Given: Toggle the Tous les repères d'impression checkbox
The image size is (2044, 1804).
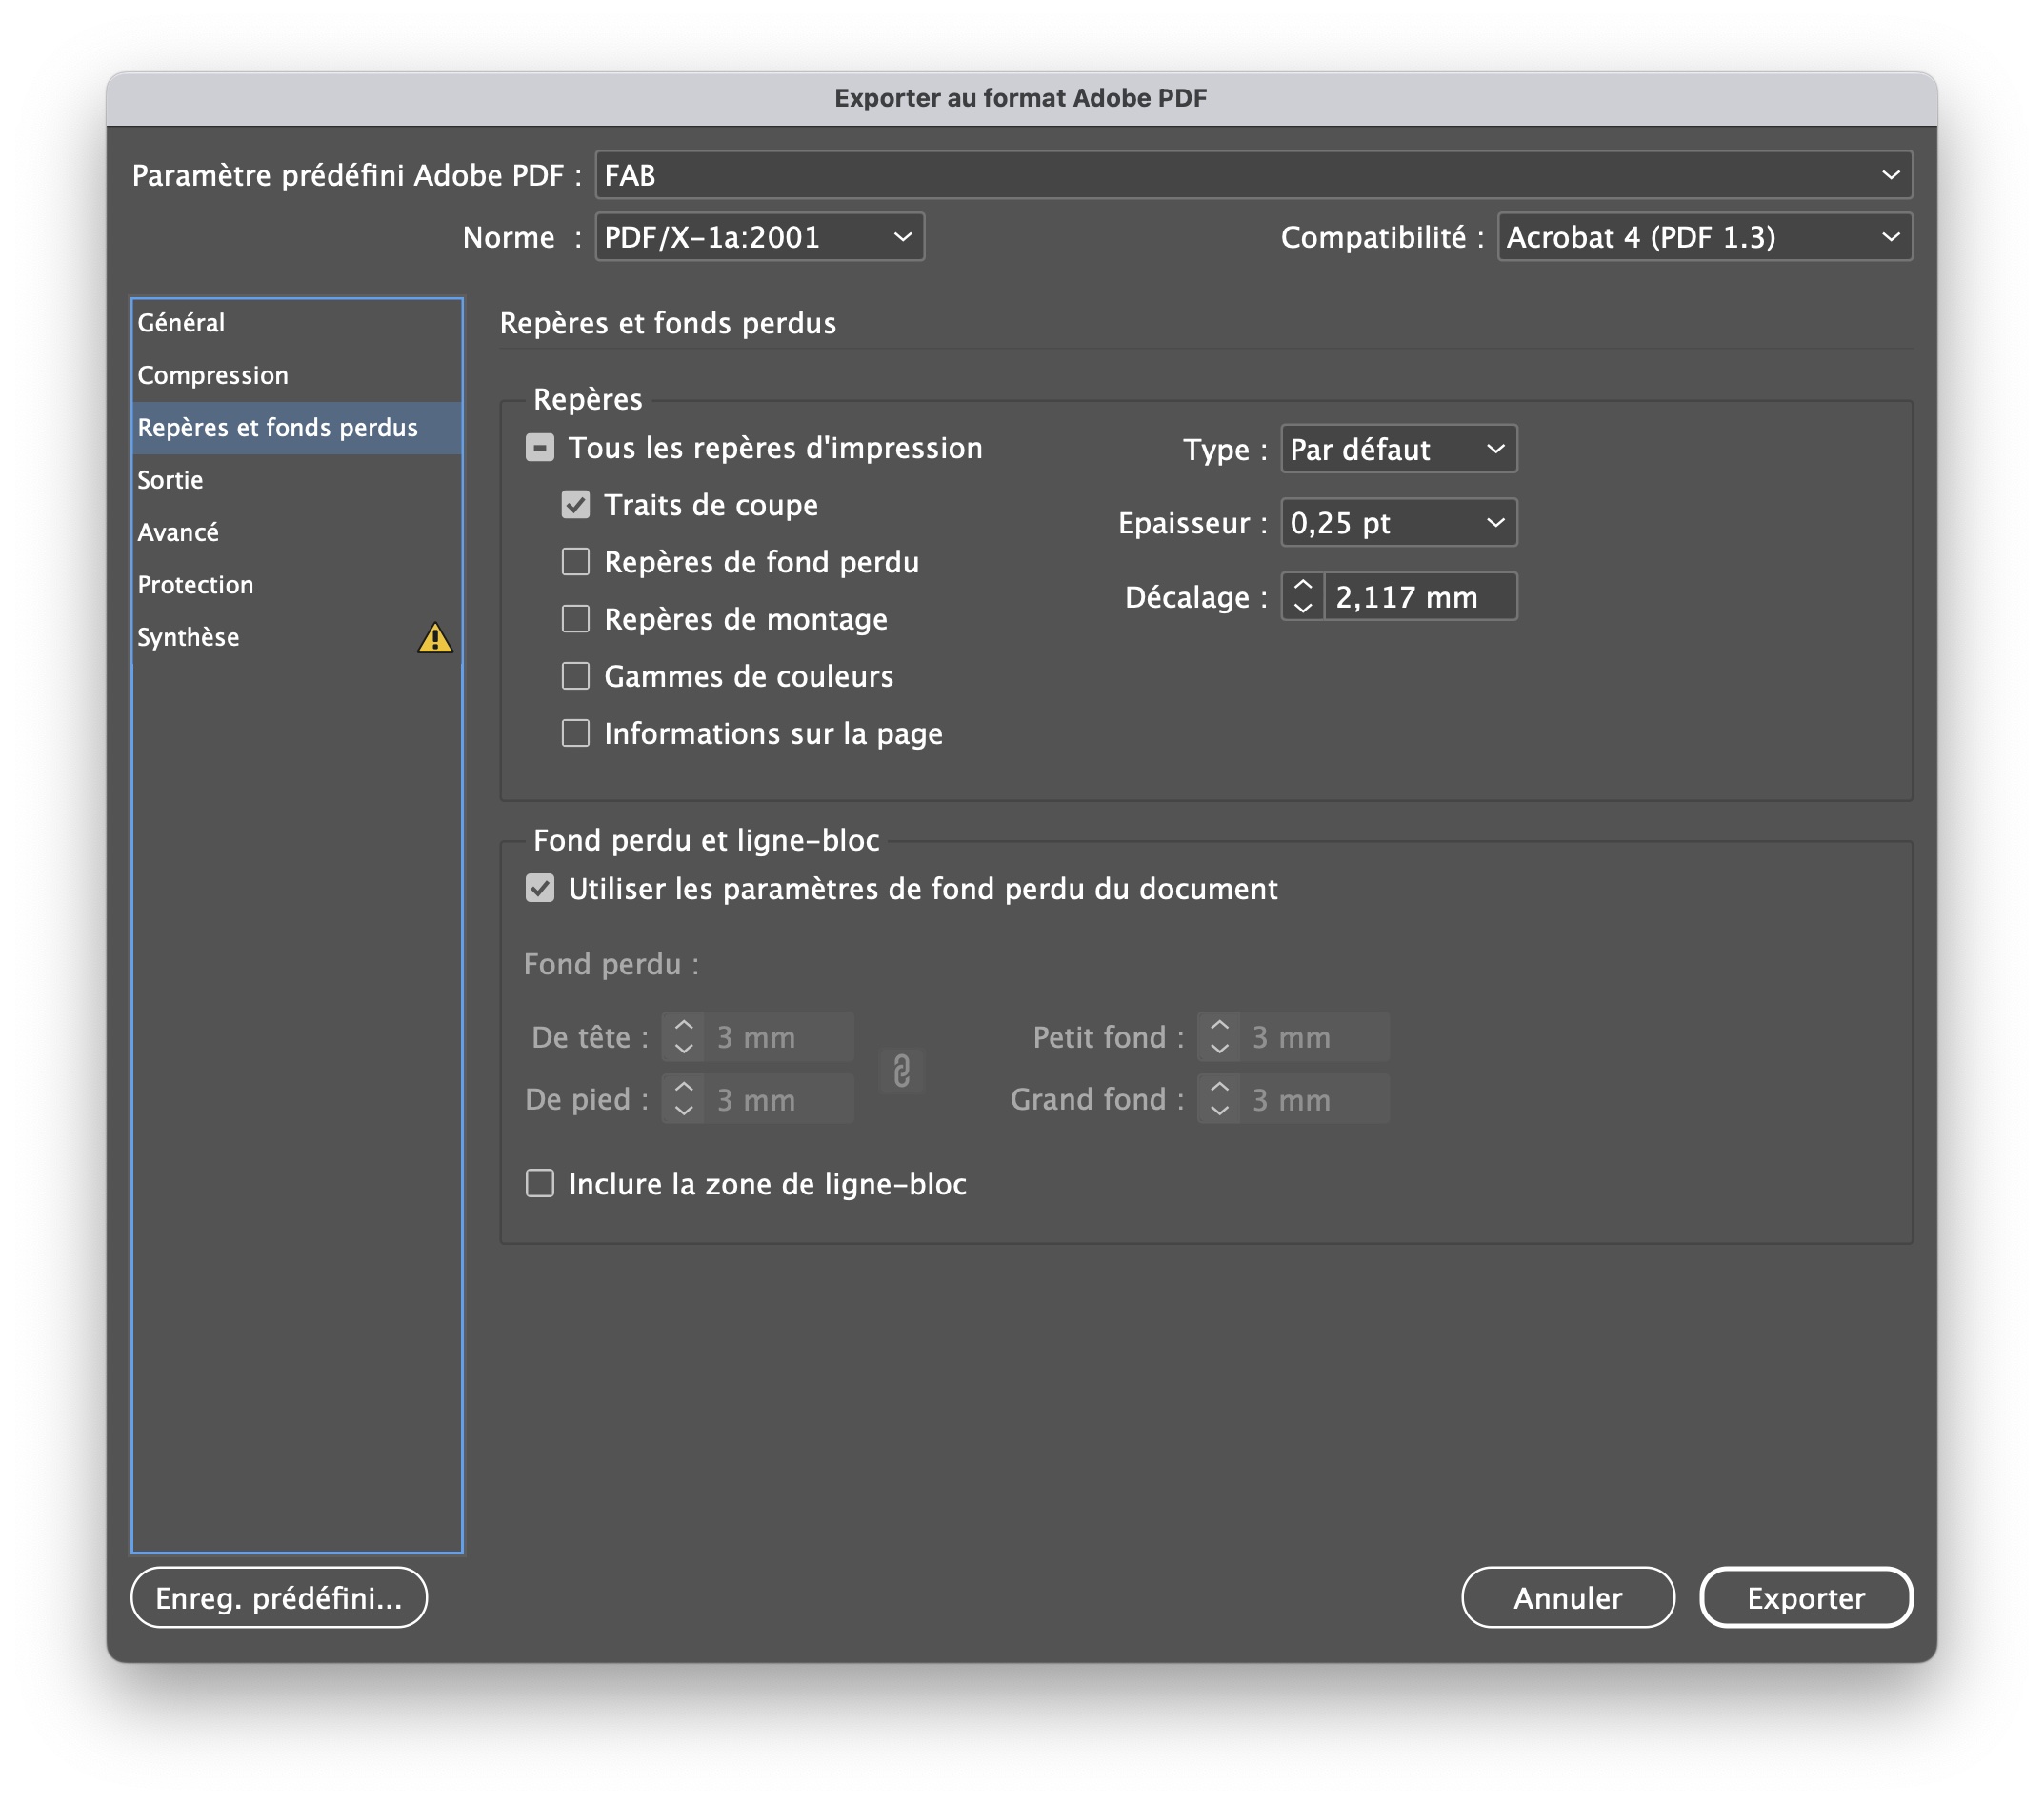Looking at the screenshot, I should click(x=540, y=448).
